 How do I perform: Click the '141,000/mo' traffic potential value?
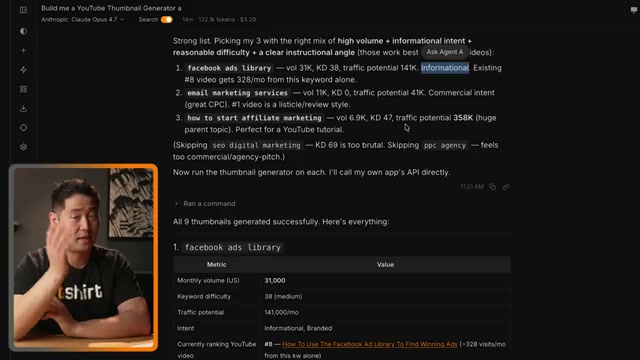pyautogui.click(x=281, y=312)
